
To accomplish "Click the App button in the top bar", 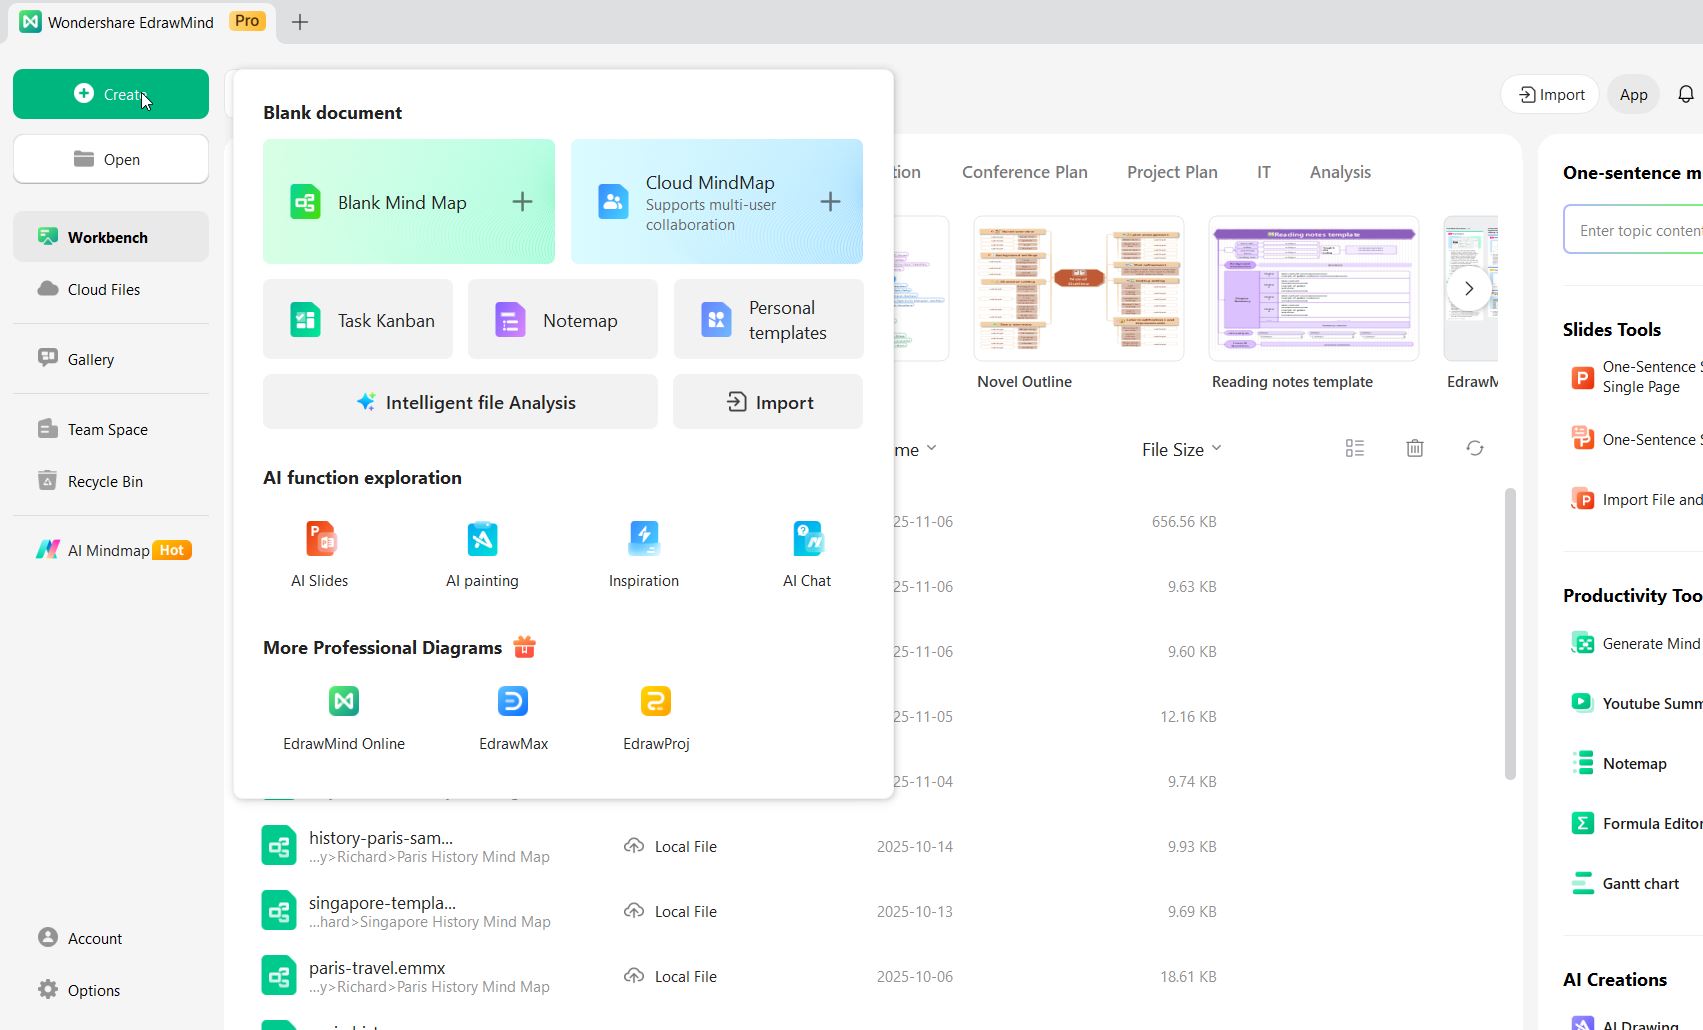I will (x=1634, y=94).
